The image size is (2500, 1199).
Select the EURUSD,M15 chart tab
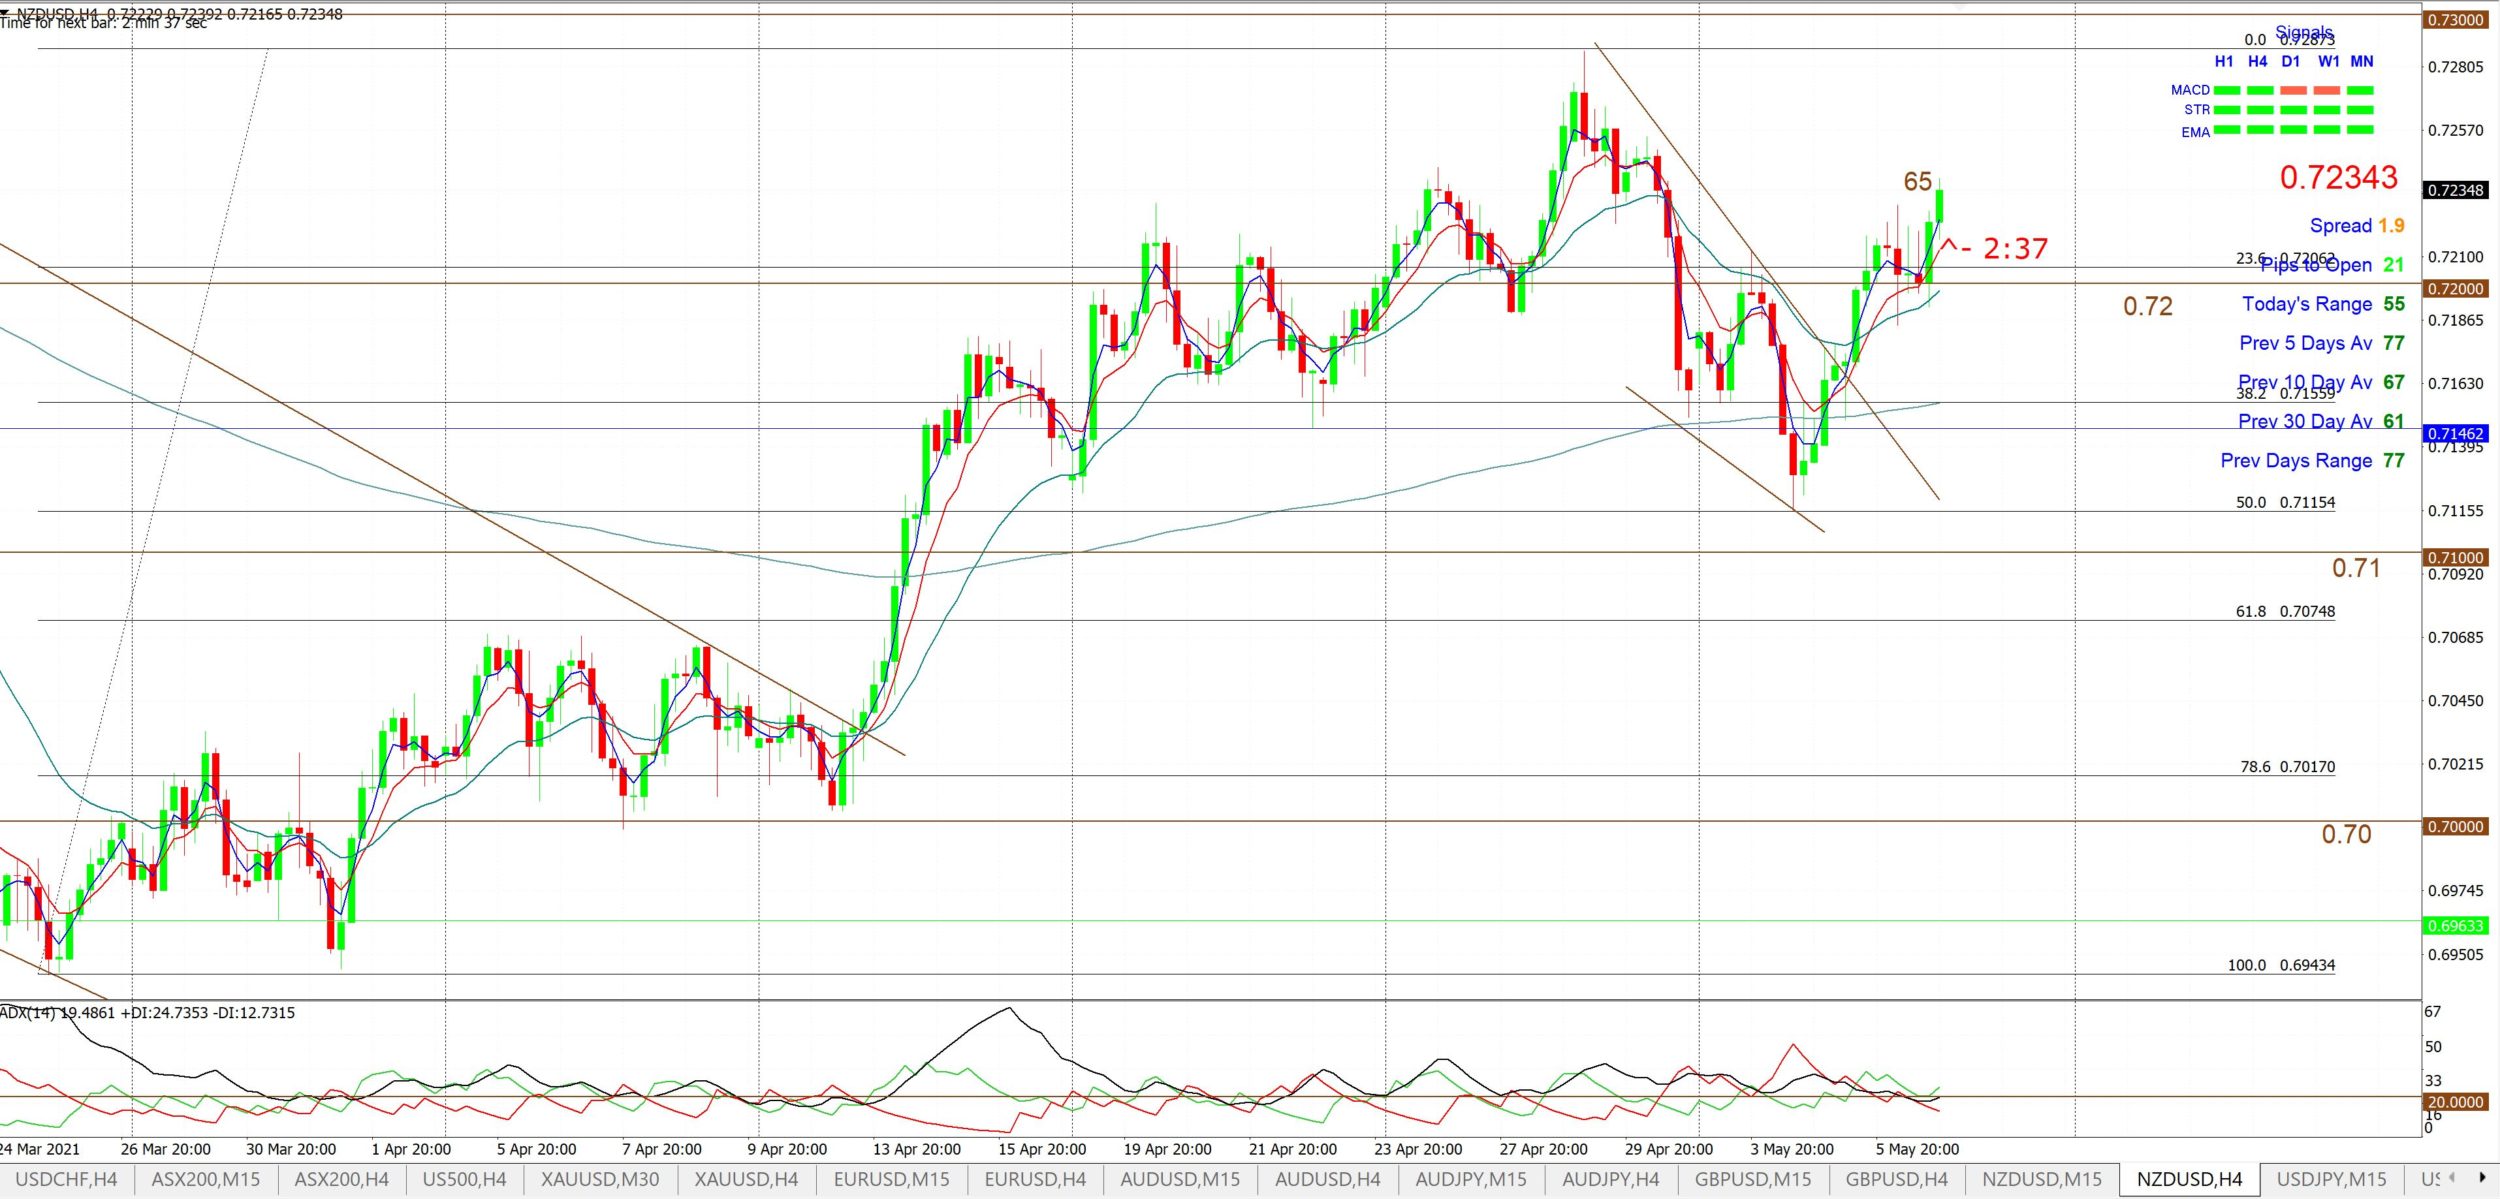[x=891, y=1179]
